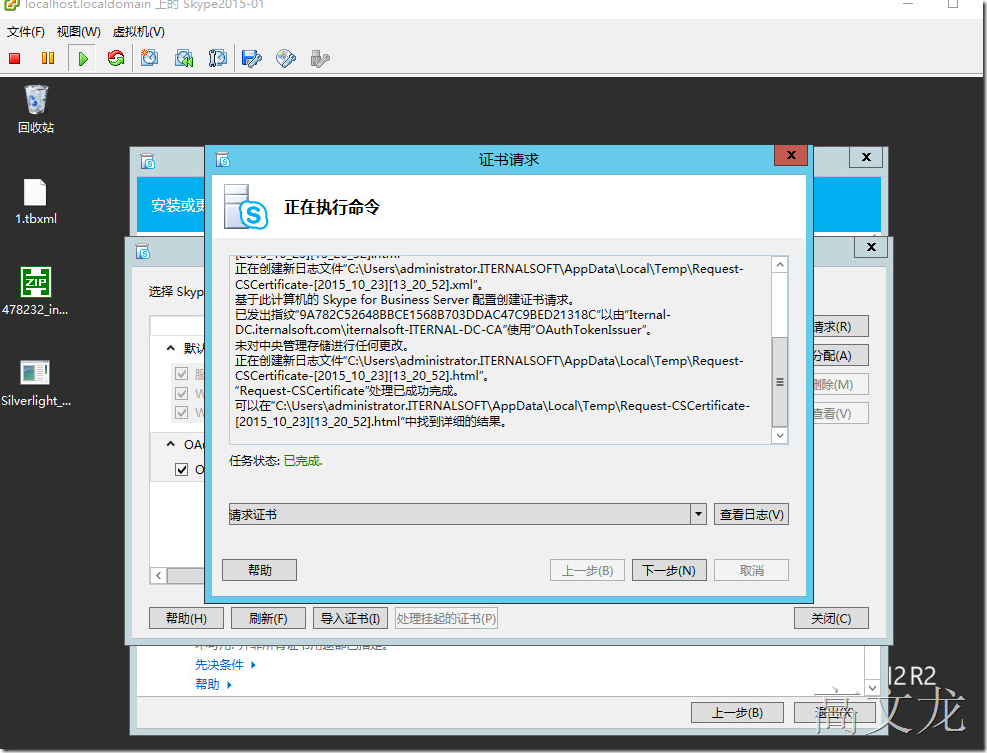Expand the 先决条件 link arrow
The image size is (987, 753).
[253, 664]
